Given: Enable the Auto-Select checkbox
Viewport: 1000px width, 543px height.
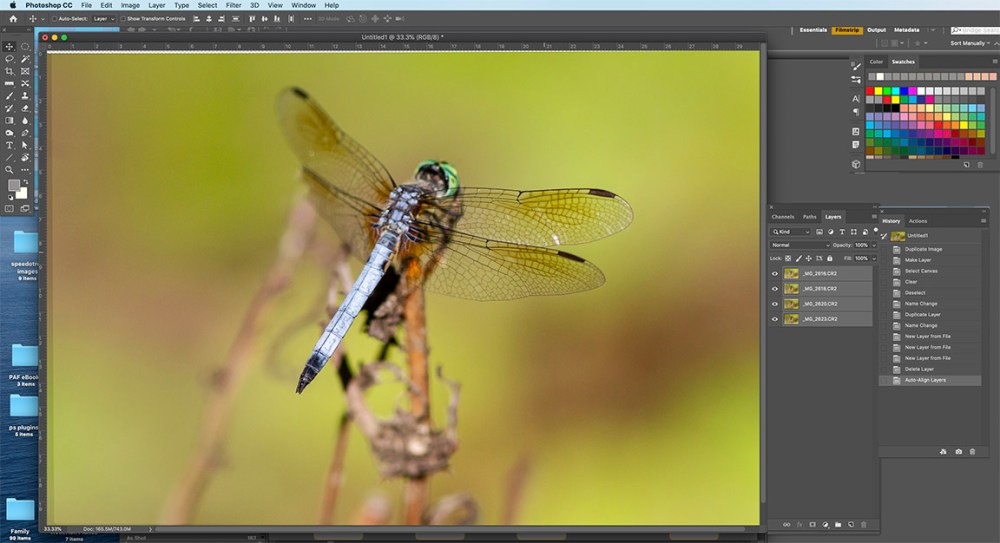Looking at the screenshot, I should [x=54, y=19].
